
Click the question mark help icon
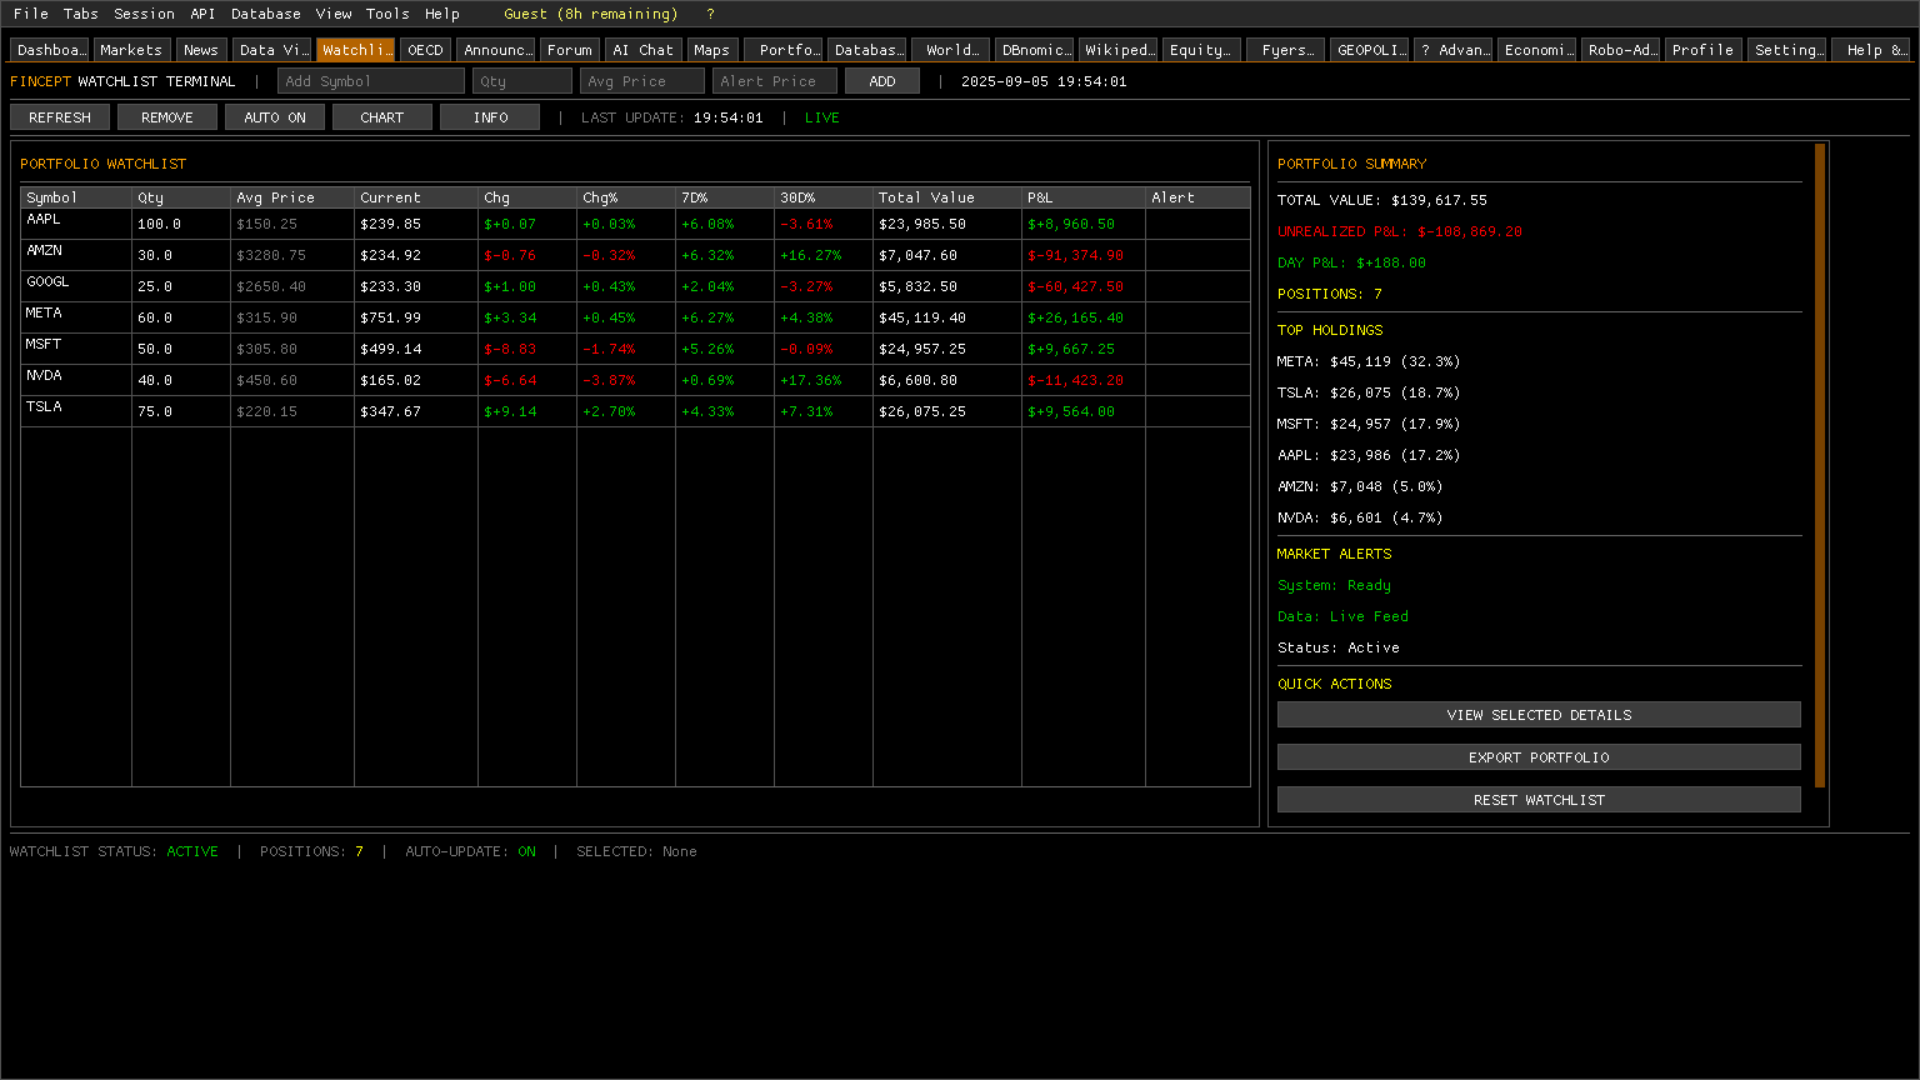point(710,14)
